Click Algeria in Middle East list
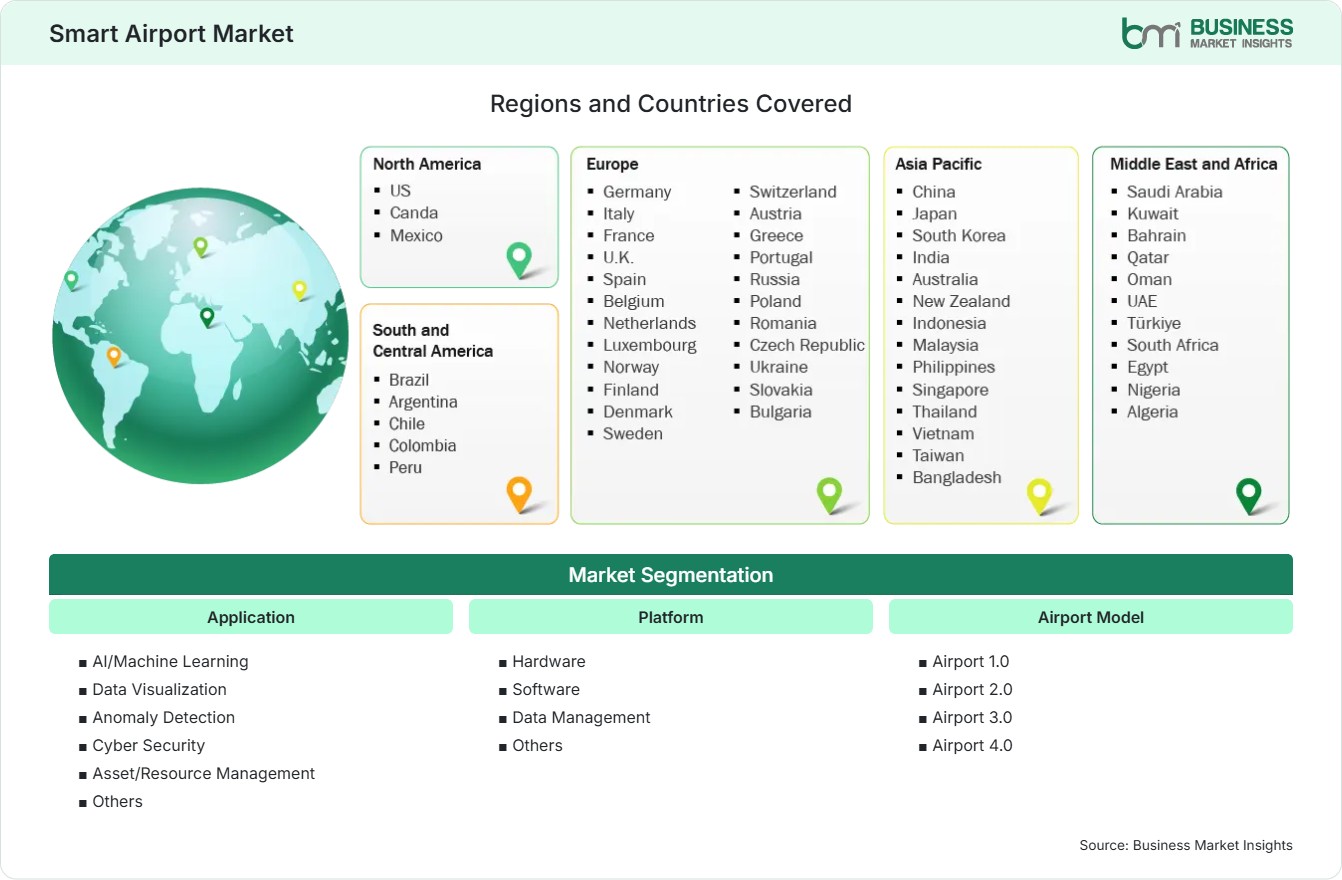This screenshot has width=1342, height=880. 1152,411
